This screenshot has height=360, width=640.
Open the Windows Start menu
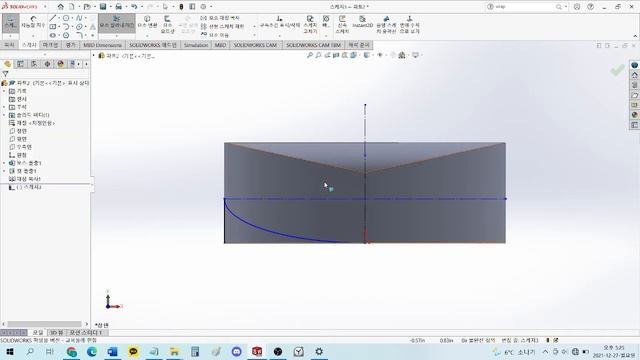pyautogui.click(x=9, y=351)
